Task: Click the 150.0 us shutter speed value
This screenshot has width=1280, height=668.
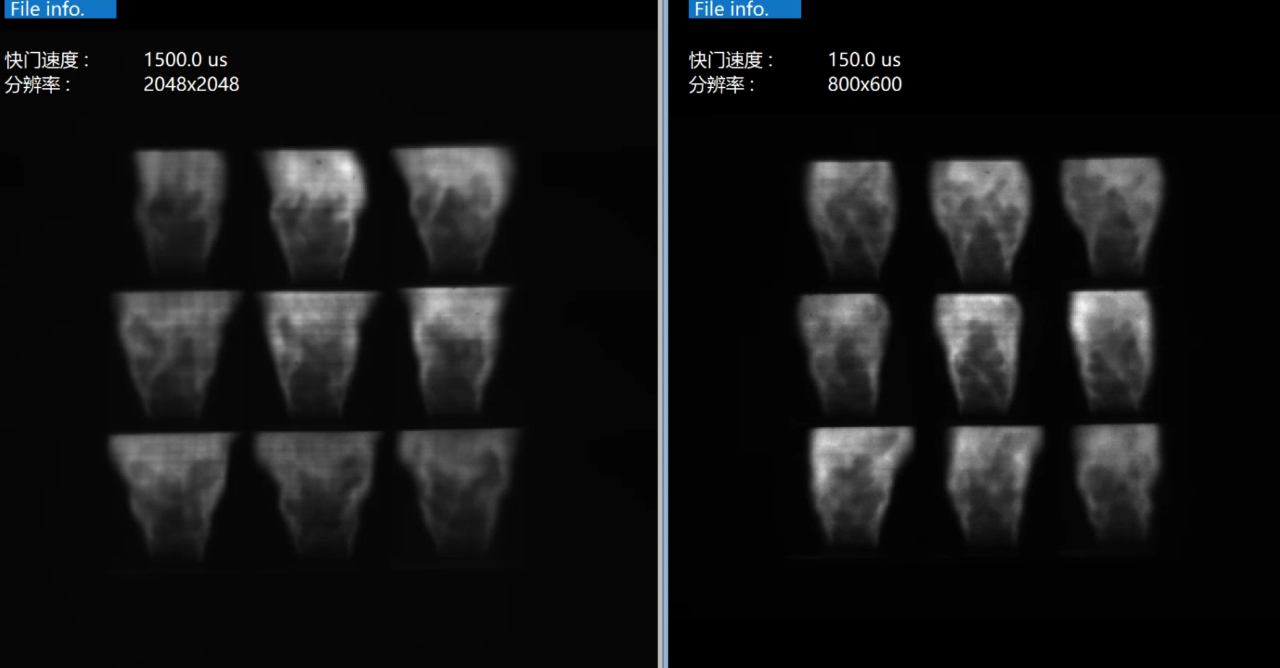Action: tap(864, 60)
